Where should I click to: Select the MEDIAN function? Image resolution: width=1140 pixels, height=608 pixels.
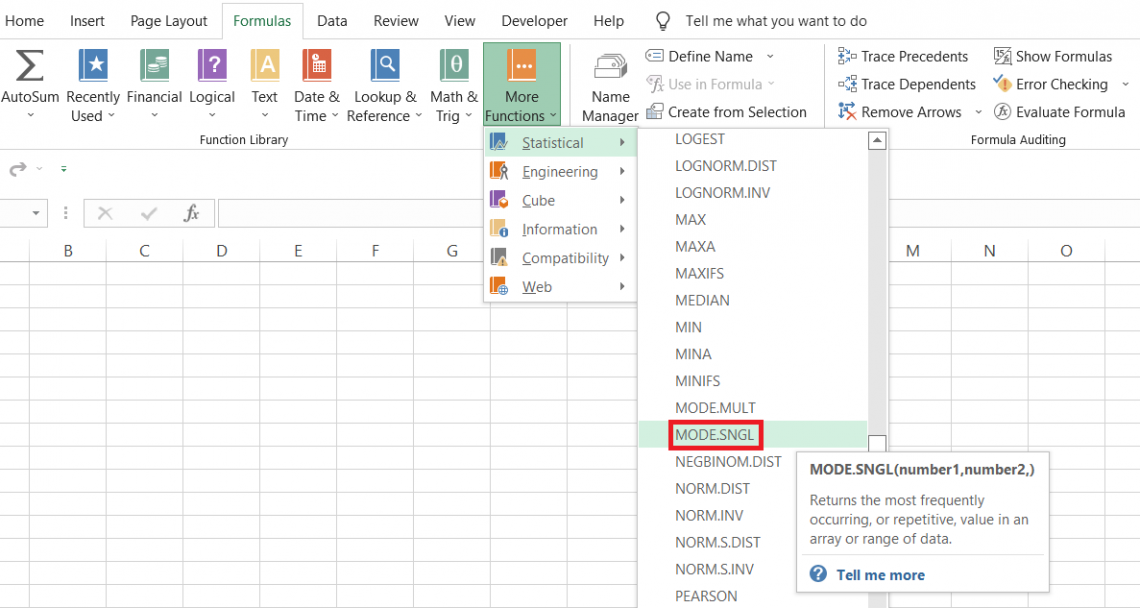pos(702,300)
